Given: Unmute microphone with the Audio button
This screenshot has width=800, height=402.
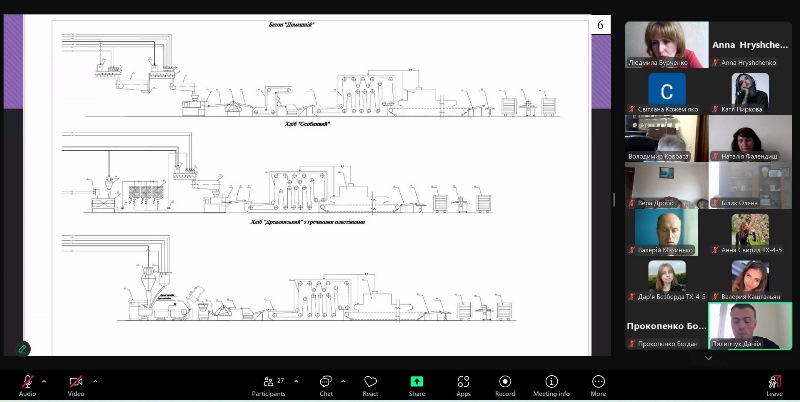Looking at the screenshot, I should click(x=27, y=386).
